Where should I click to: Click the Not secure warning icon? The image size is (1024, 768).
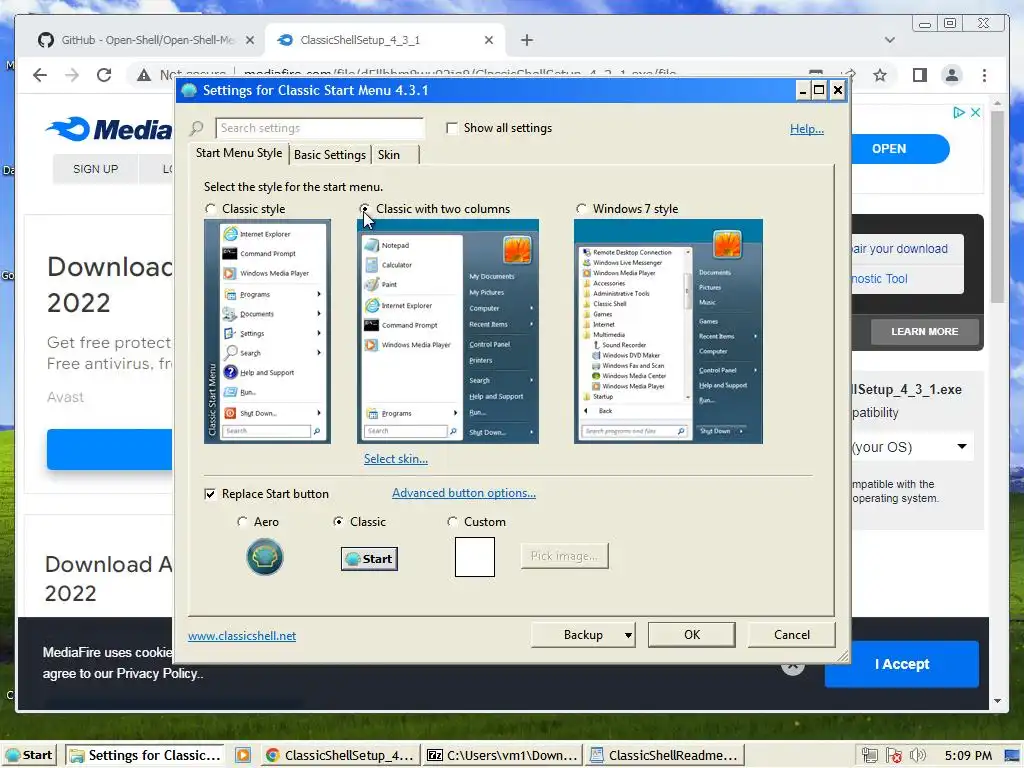[x=144, y=75]
